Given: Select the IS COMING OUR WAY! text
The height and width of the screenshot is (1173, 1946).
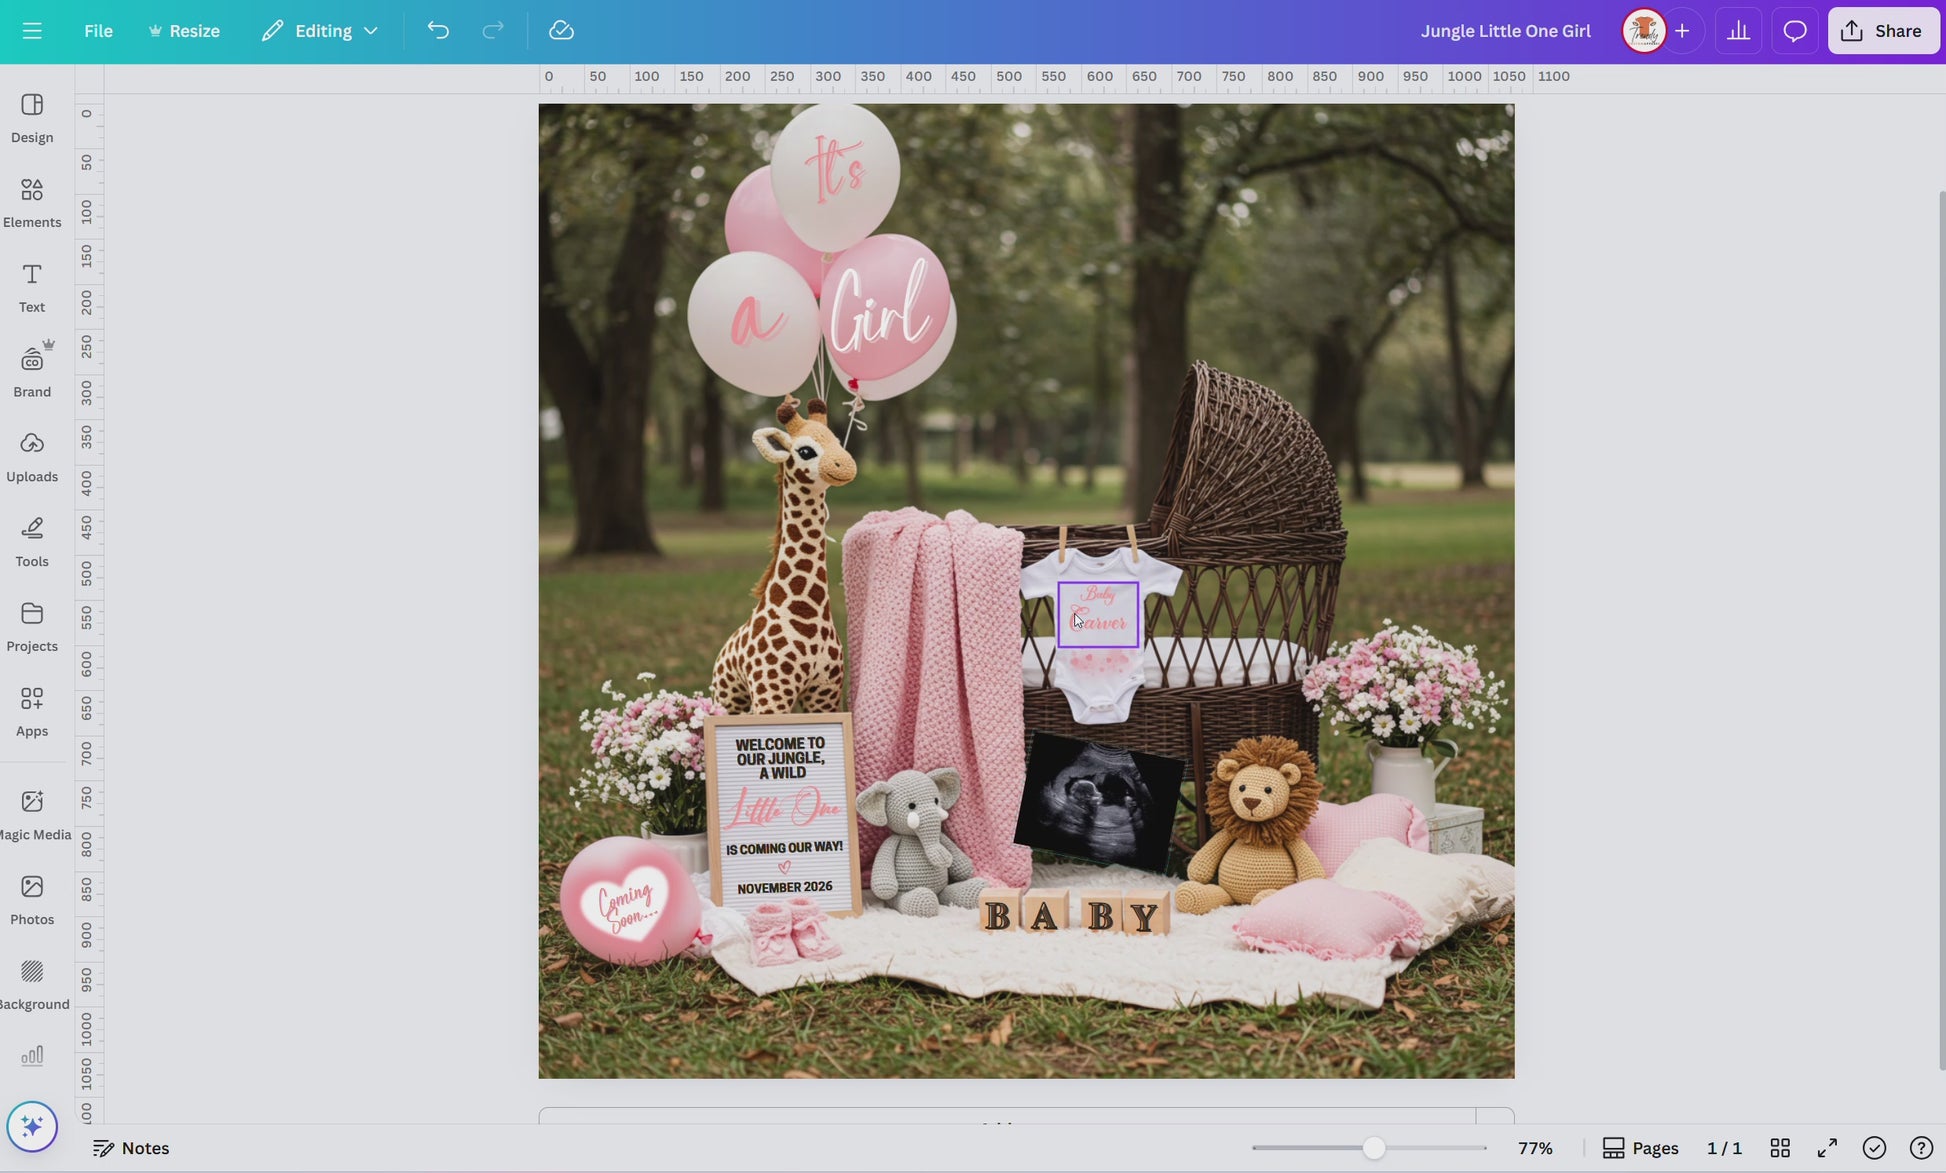Looking at the screenshot, I should click(x=784, y=848).
